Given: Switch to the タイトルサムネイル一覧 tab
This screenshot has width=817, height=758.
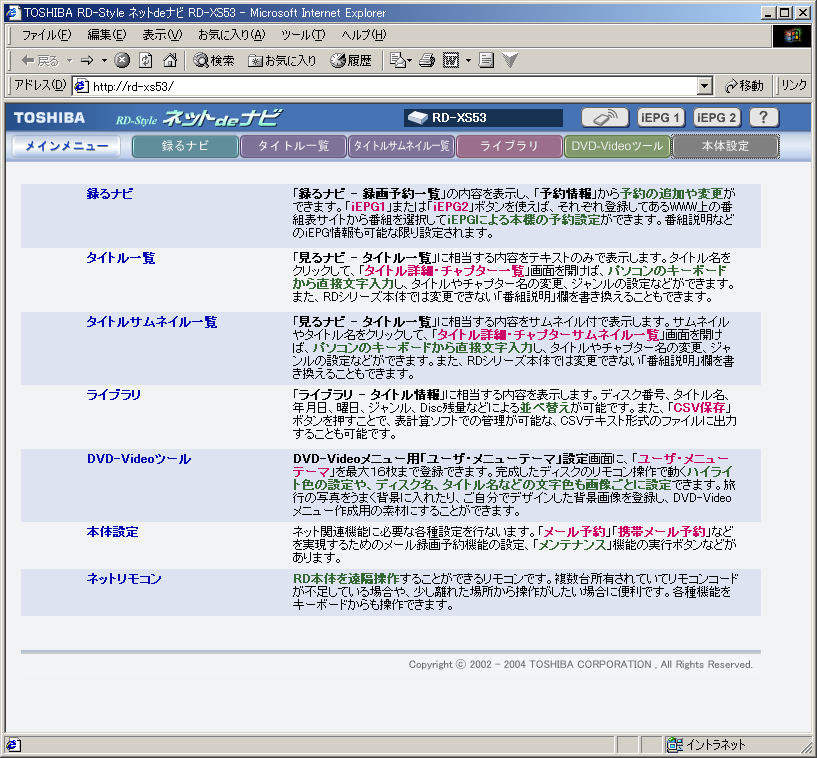Looking at the screenshot, I should coord(401,146).
